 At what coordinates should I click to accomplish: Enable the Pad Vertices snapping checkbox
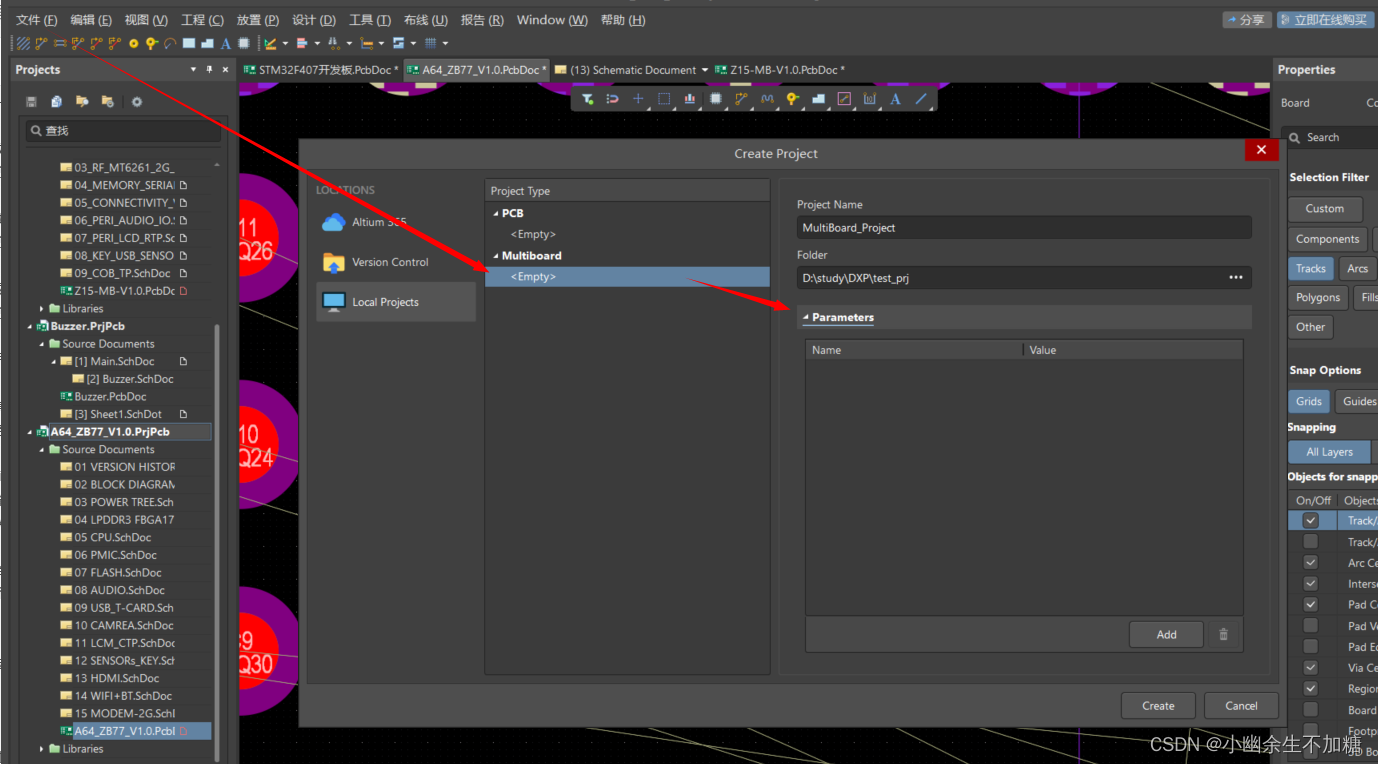1310,626
